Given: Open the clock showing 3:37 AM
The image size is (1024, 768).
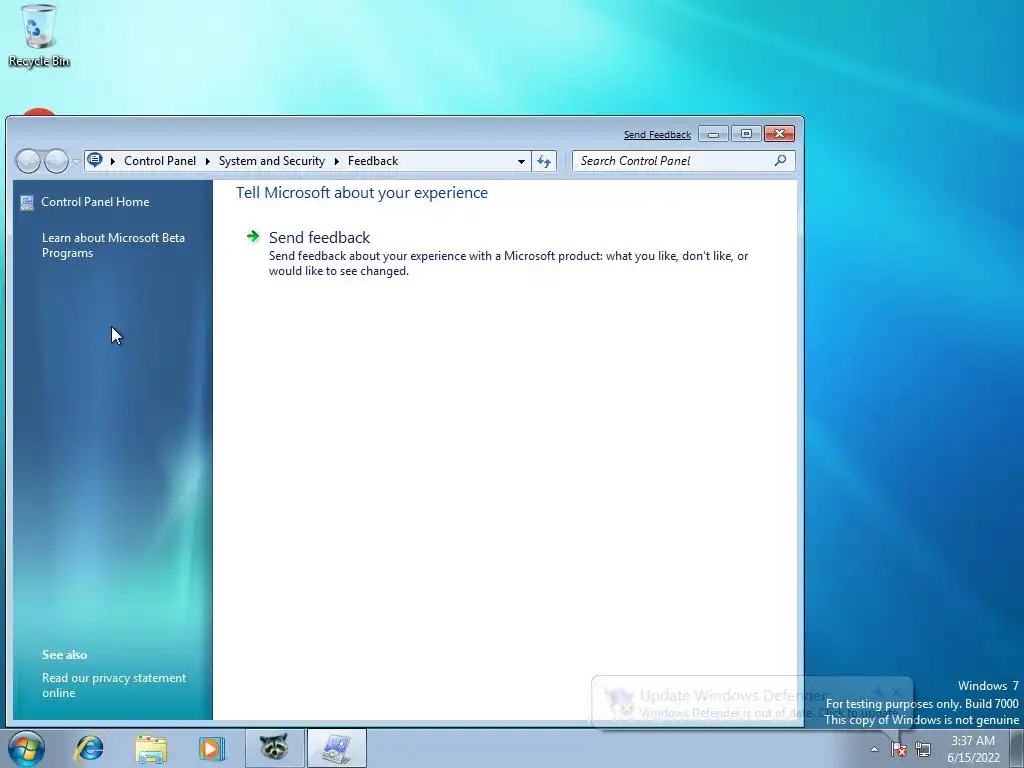Looking at the screenshot, I should pyautogui.click(x=973, y=749).
